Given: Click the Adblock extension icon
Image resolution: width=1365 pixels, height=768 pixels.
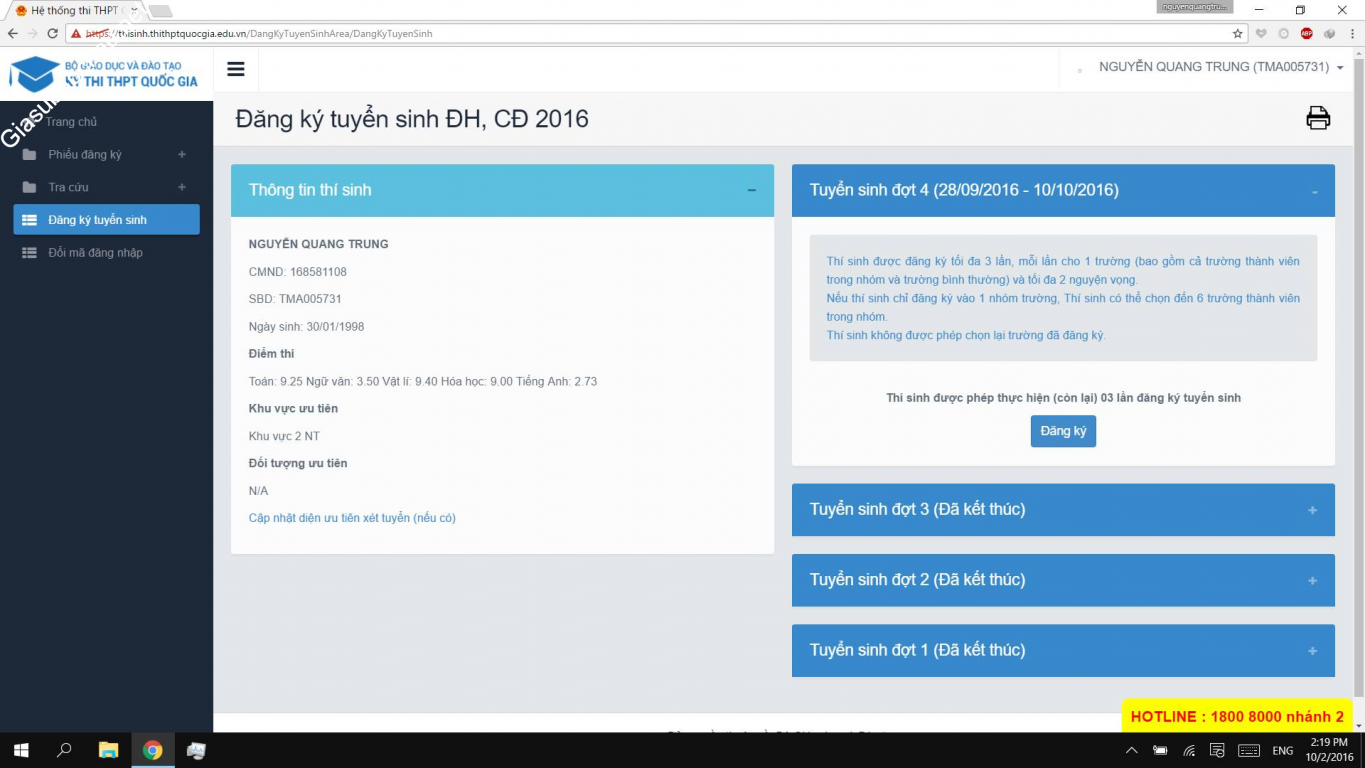Looking at the screenshot, I should (x=1306, y=33).
